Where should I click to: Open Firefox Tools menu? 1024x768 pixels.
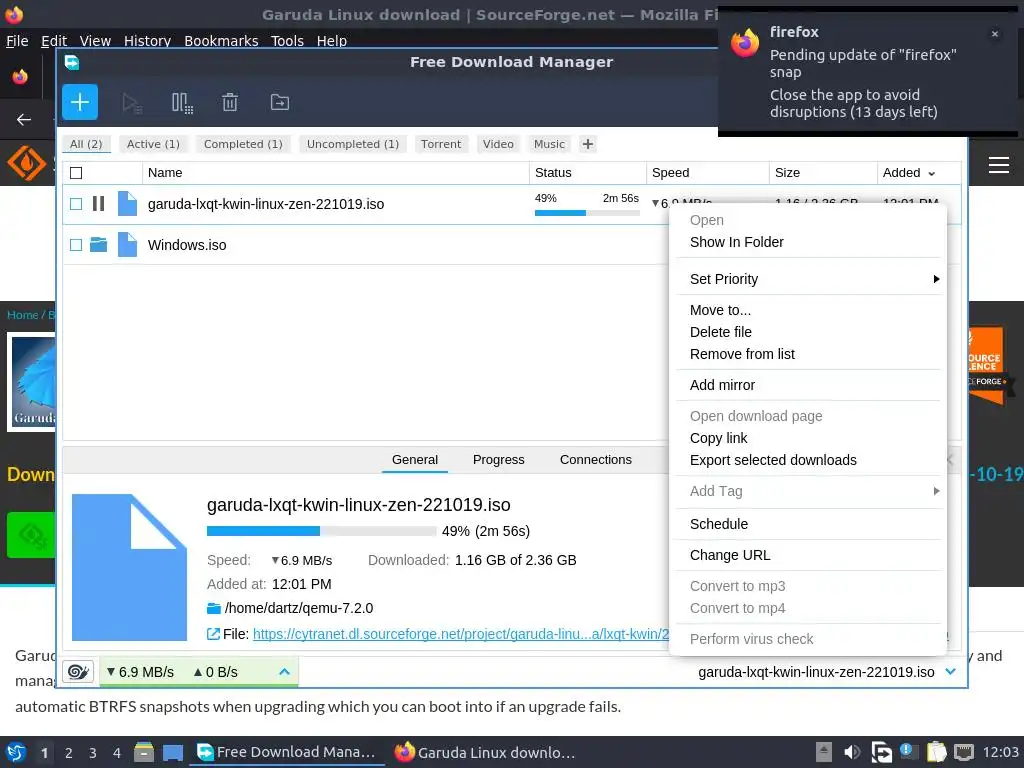pos(287,40)
